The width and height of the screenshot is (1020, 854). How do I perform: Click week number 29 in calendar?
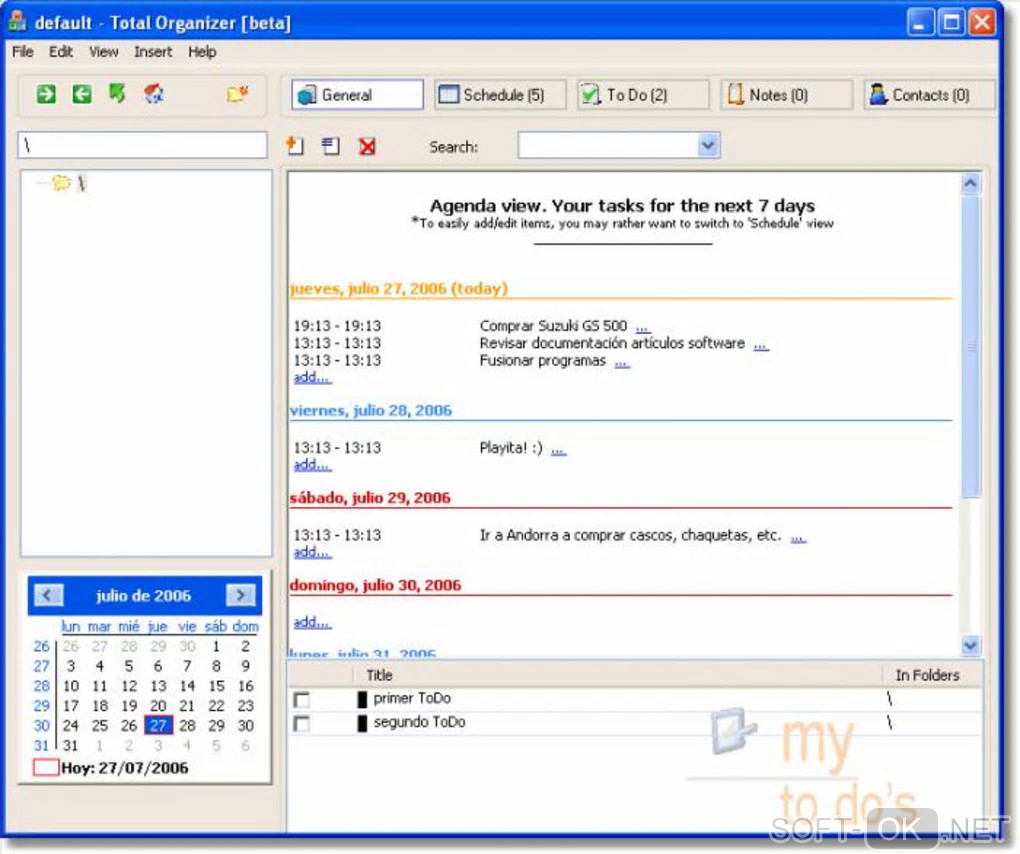coord(42,706)
